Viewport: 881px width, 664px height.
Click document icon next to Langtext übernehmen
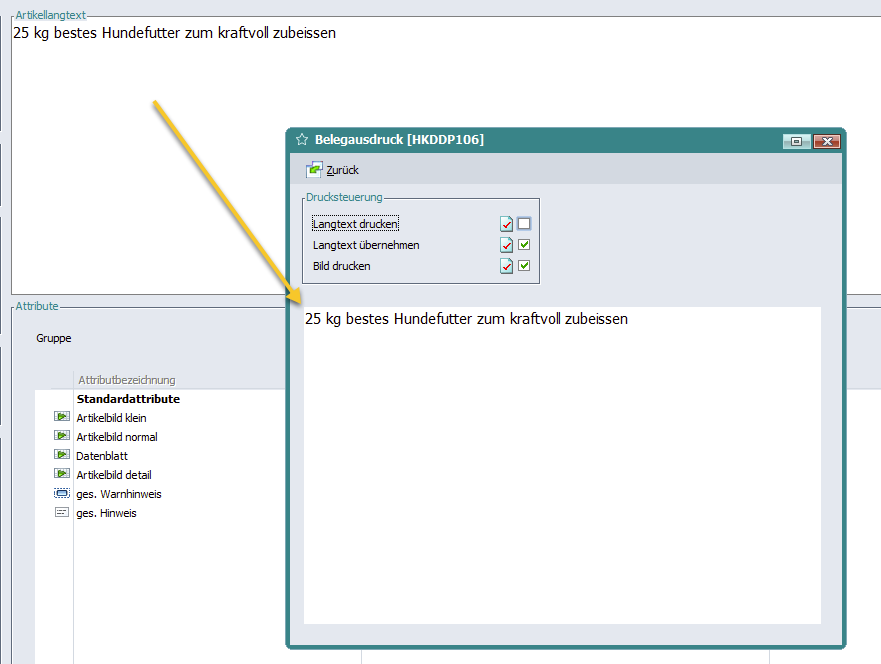507,246
